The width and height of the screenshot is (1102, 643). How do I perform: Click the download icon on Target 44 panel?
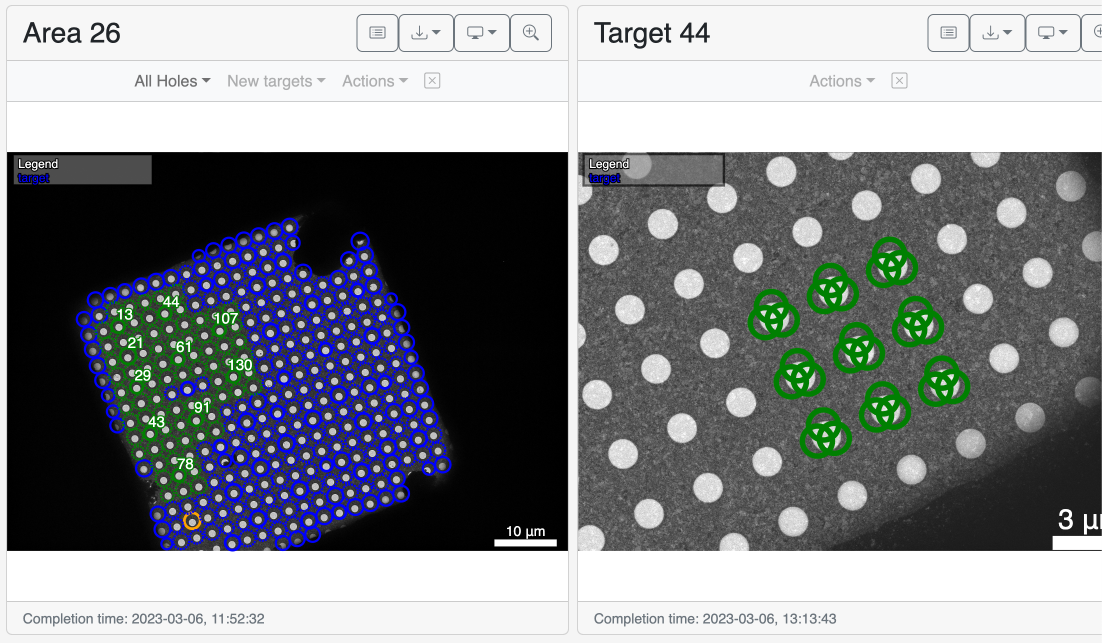pyautogui.click(x=992, y=32)
